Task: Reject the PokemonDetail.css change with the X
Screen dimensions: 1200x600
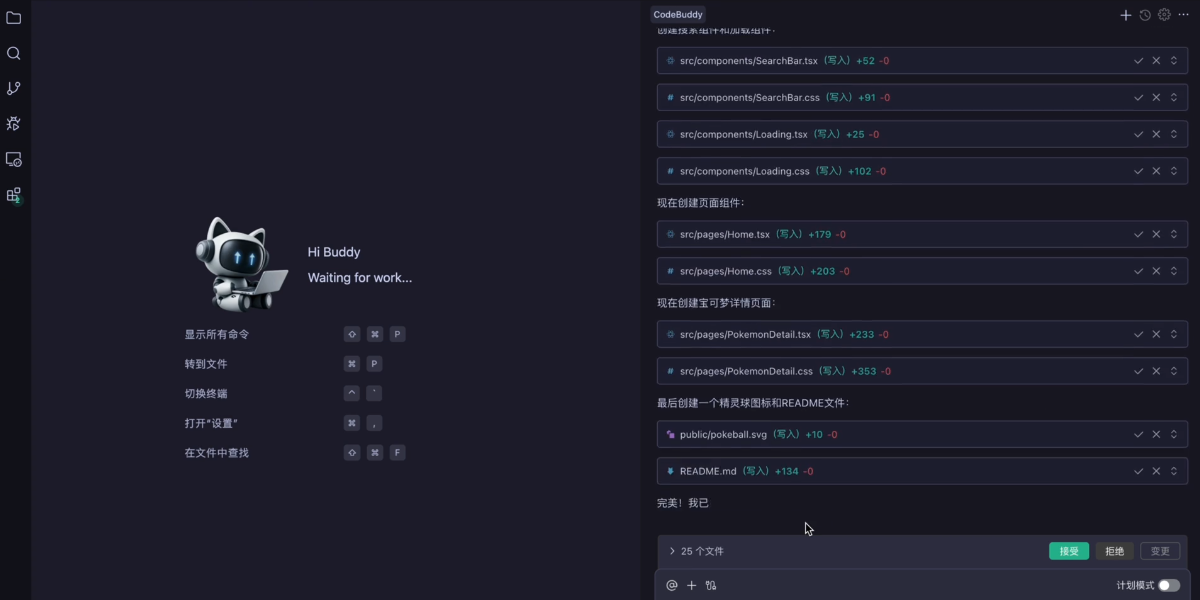Action: (1156, 370)
